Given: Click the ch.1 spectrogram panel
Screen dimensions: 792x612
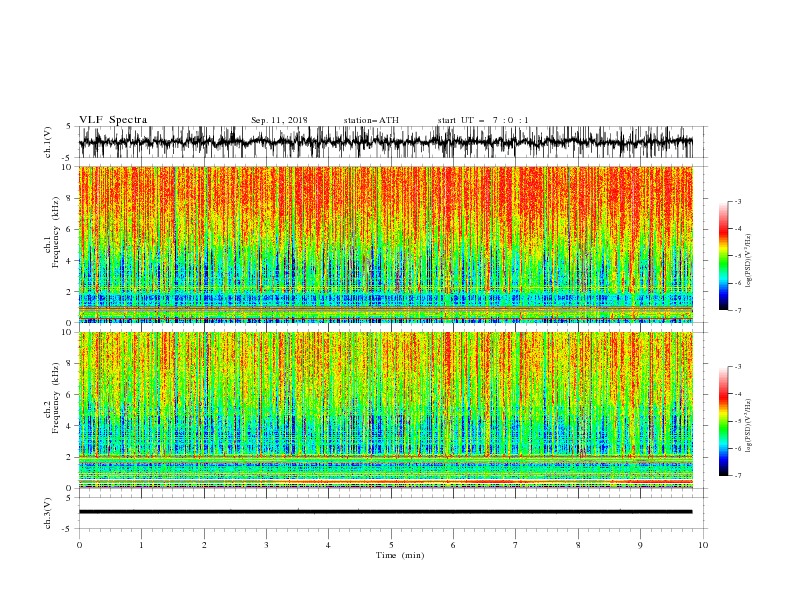Looking at the screenshot, I should (x=385, y=244).
